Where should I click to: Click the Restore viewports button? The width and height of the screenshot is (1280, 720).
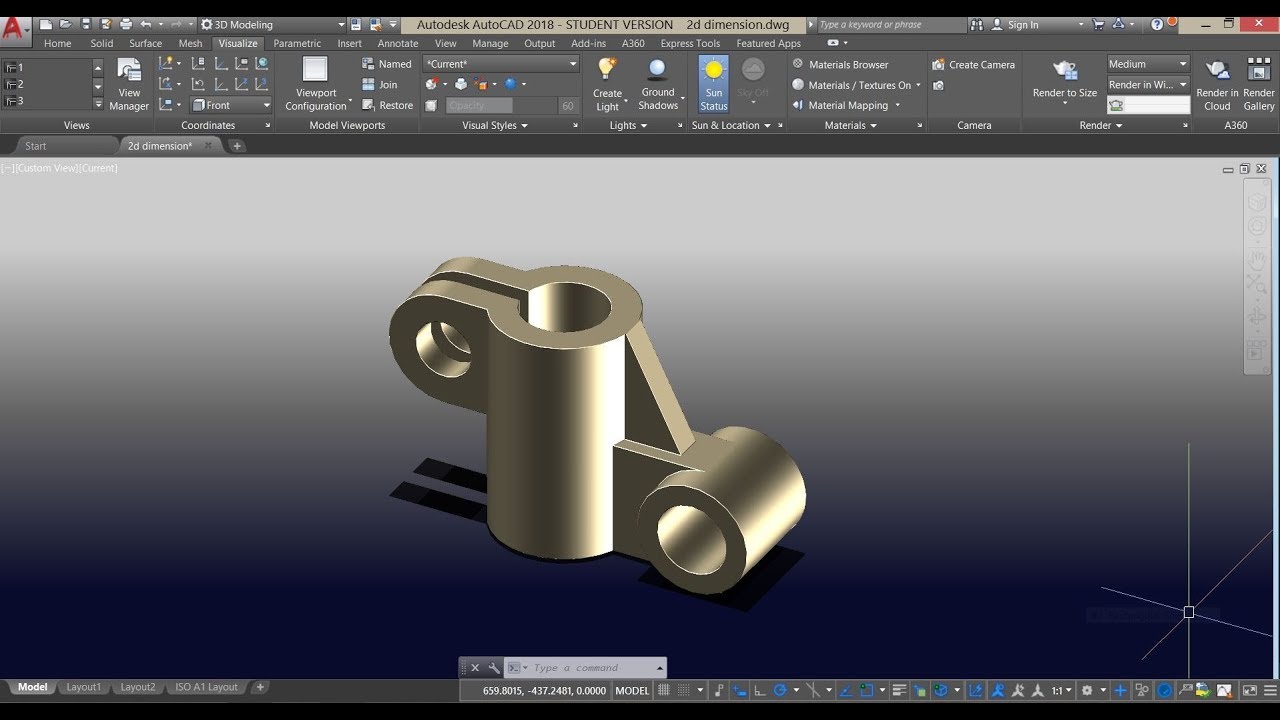tap(388, 105)
